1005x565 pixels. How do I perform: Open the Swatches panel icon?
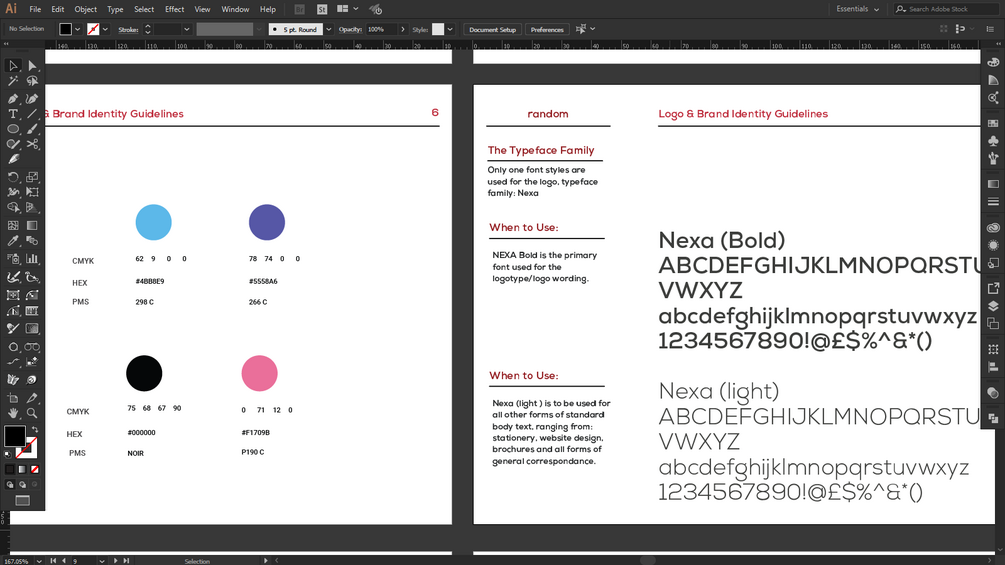(993, 123)
